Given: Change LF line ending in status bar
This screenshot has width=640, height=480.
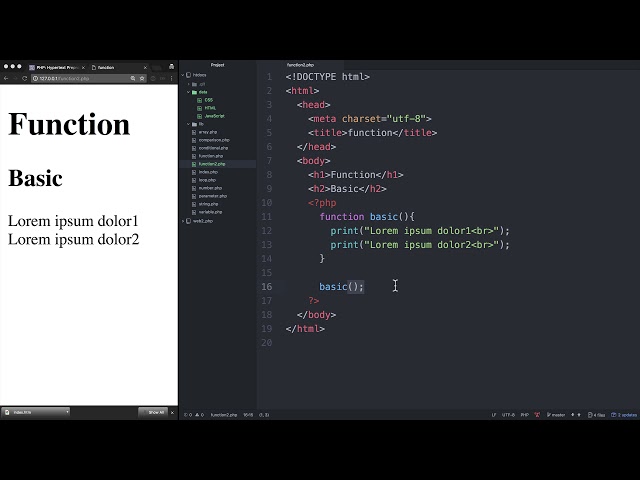Looking at the screenshot, I should [x=494, y=415].
